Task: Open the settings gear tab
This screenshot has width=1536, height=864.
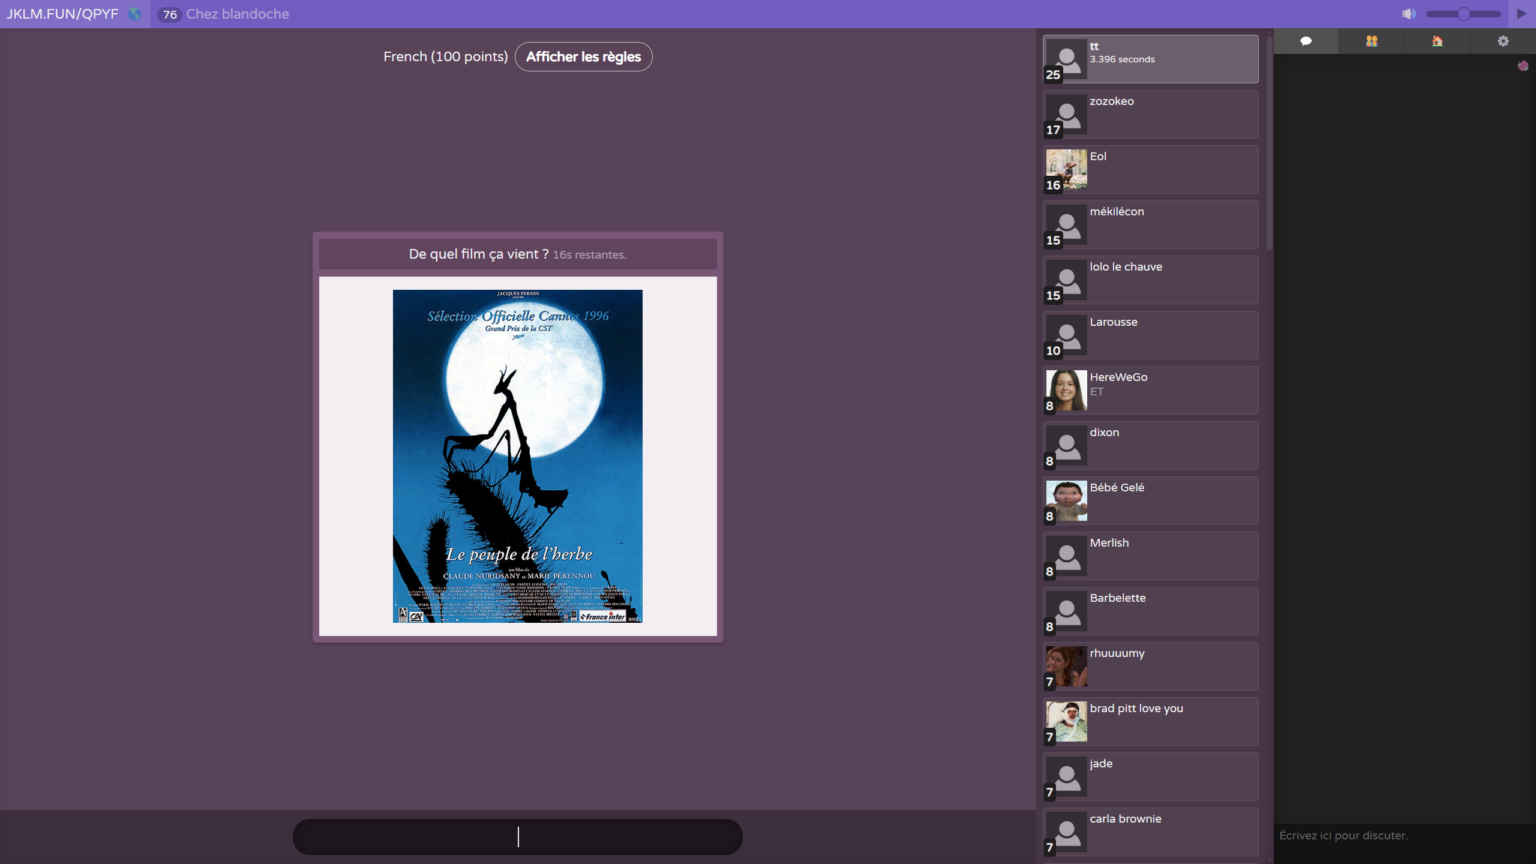Action: [x=1502, y=41]
